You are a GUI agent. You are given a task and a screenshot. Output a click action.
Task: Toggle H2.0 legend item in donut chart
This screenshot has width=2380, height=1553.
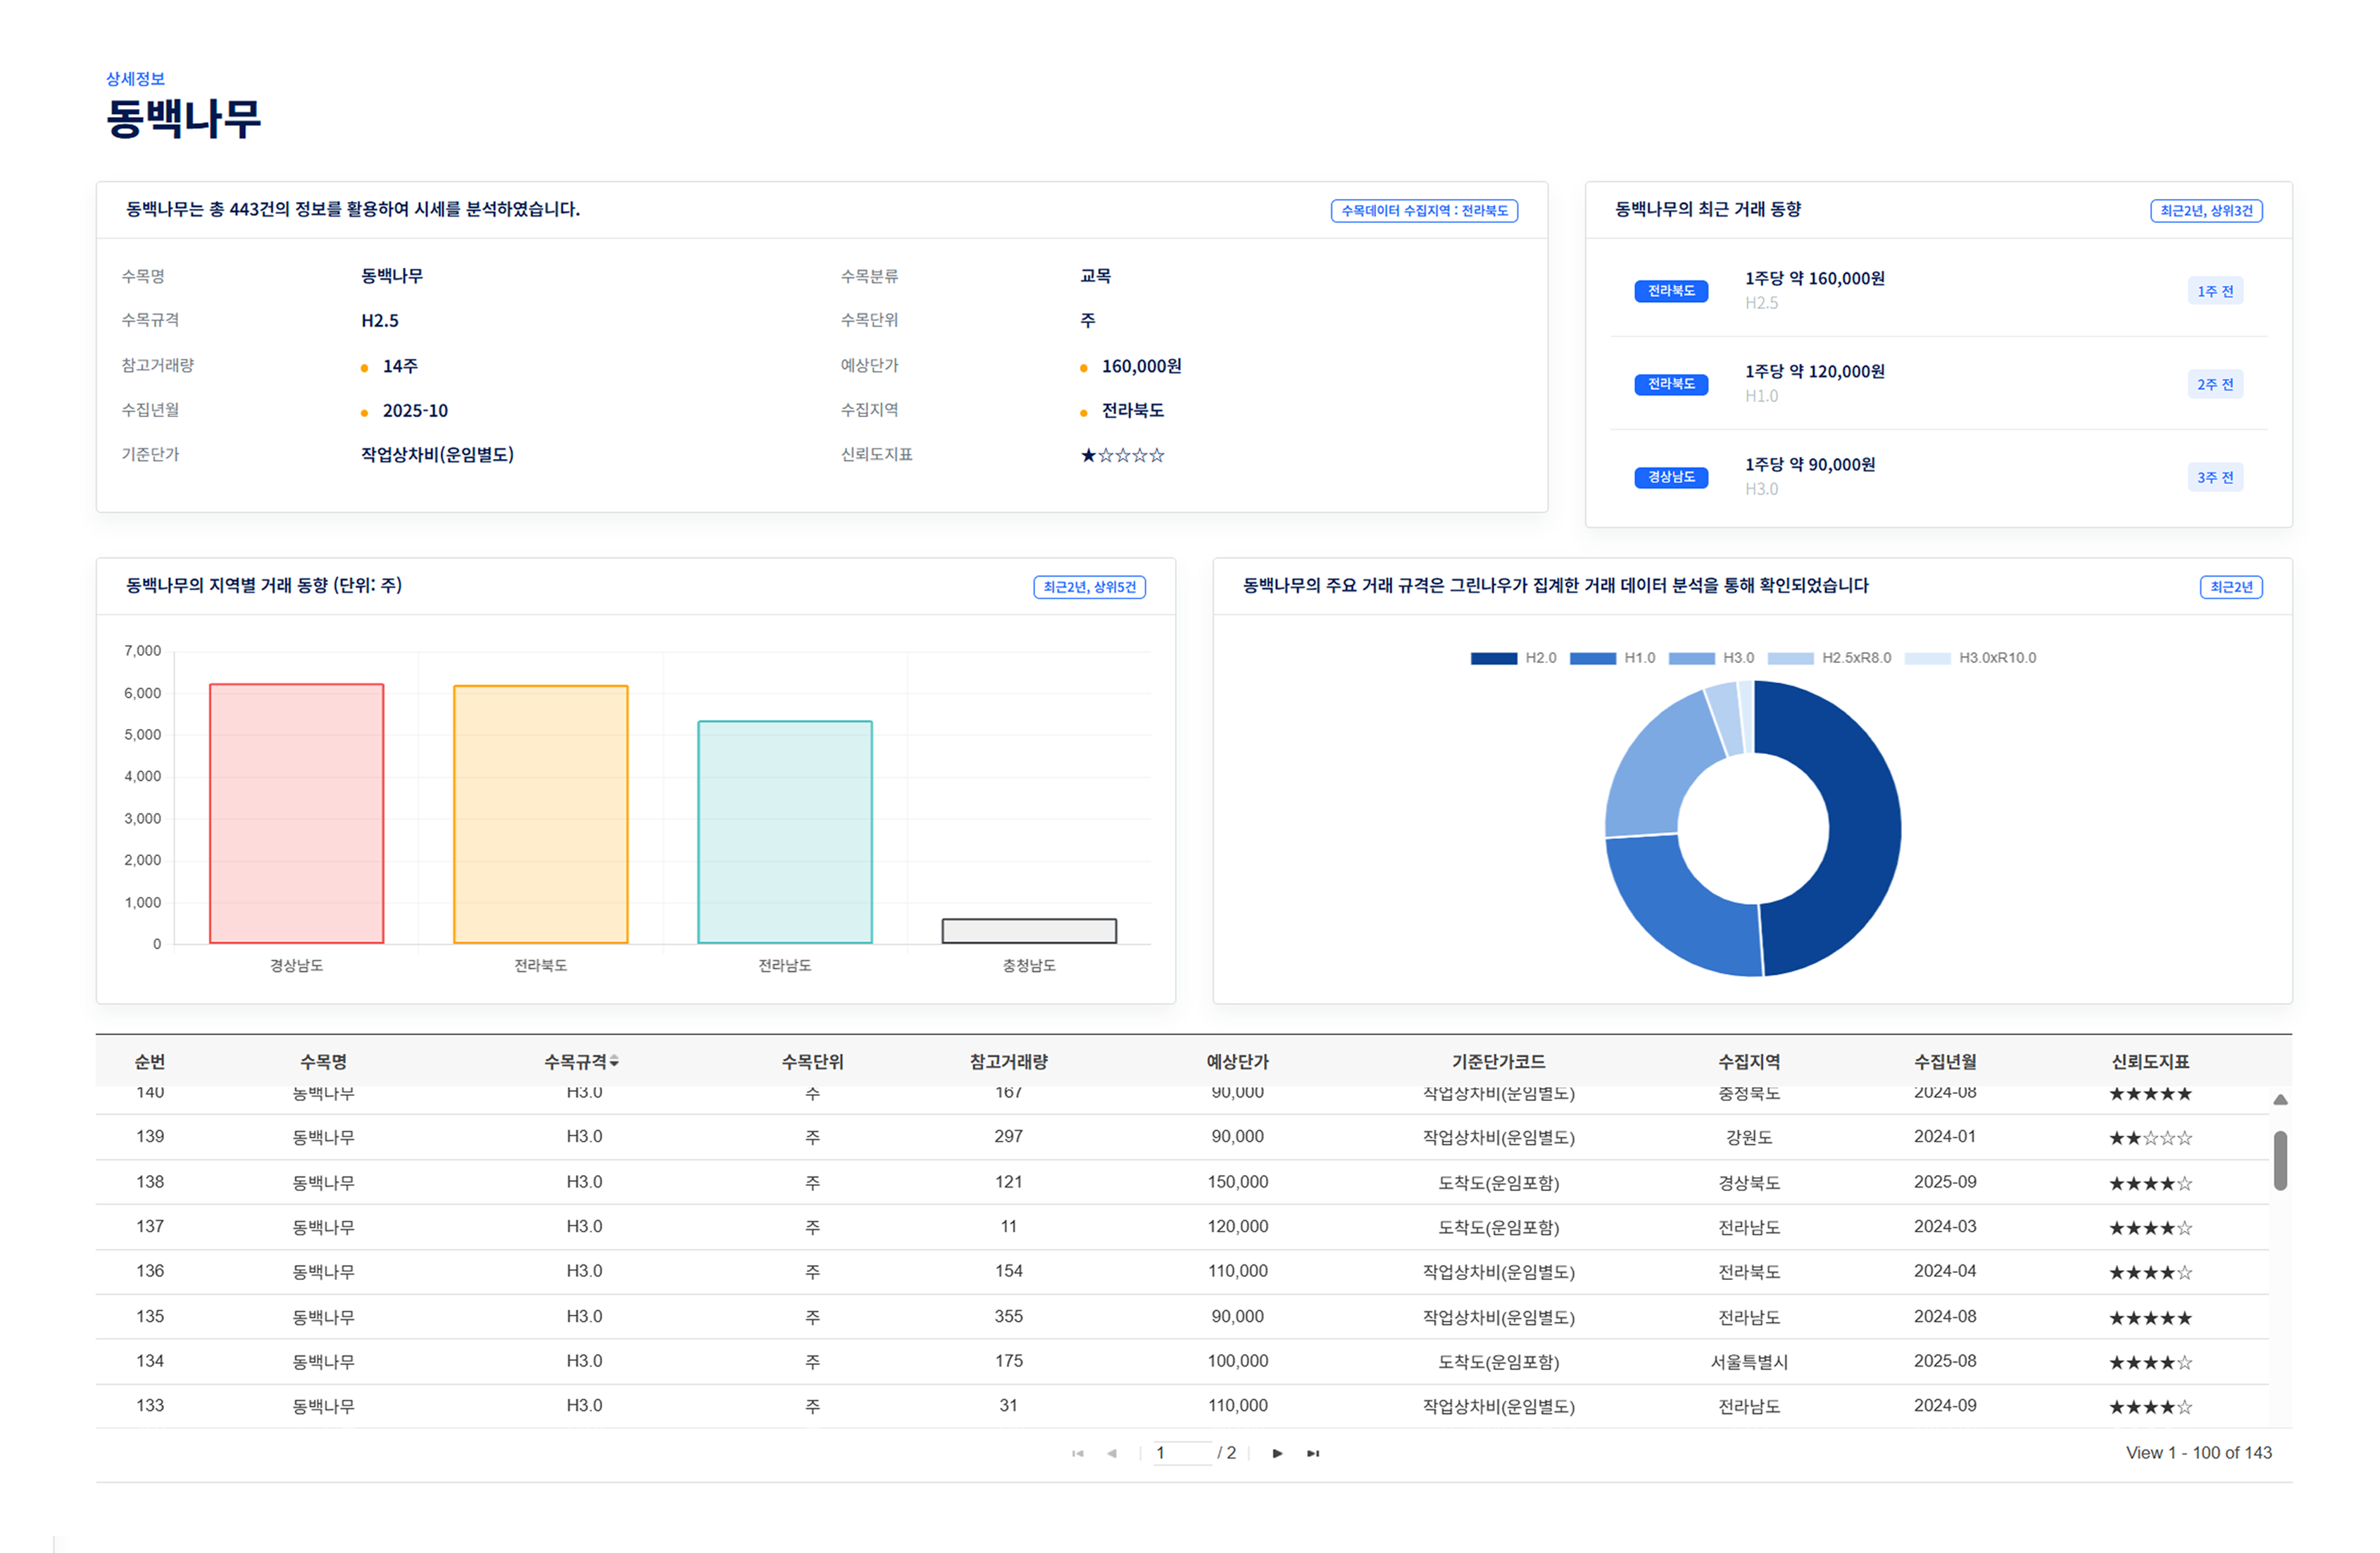[1513, 658]
